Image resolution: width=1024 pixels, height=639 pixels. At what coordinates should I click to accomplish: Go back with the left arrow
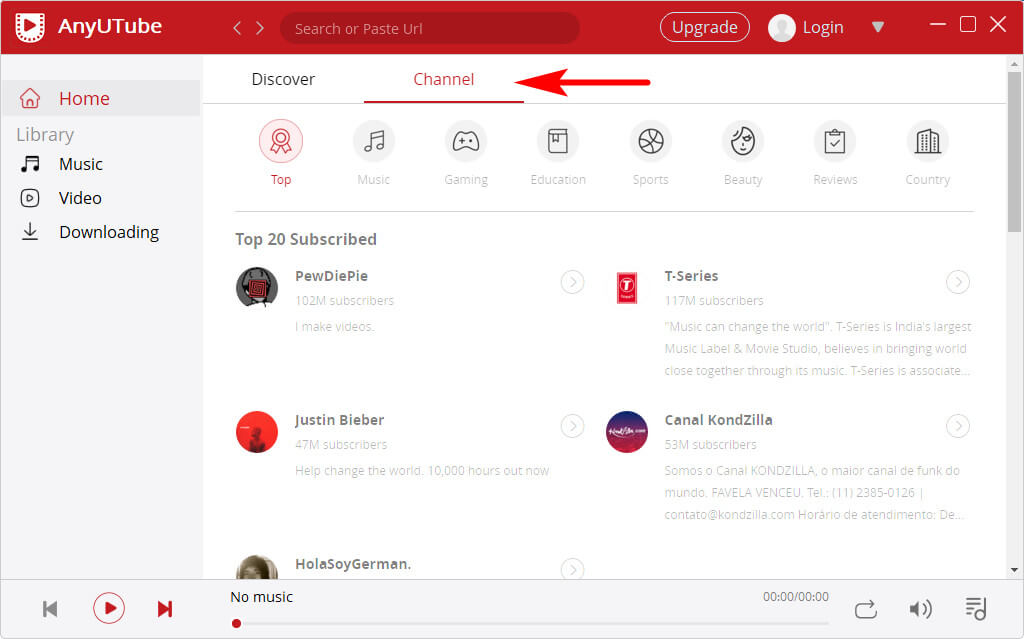pos(237,28)
